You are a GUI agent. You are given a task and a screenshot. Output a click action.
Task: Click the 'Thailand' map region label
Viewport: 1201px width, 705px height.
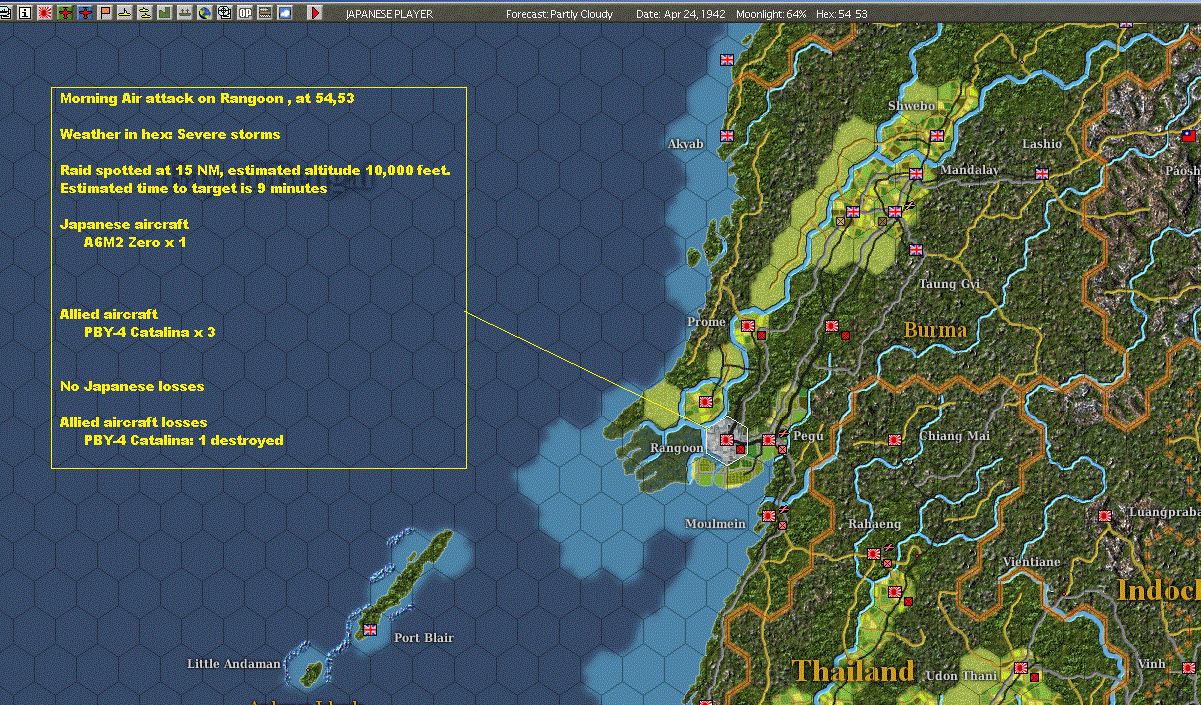853,671
